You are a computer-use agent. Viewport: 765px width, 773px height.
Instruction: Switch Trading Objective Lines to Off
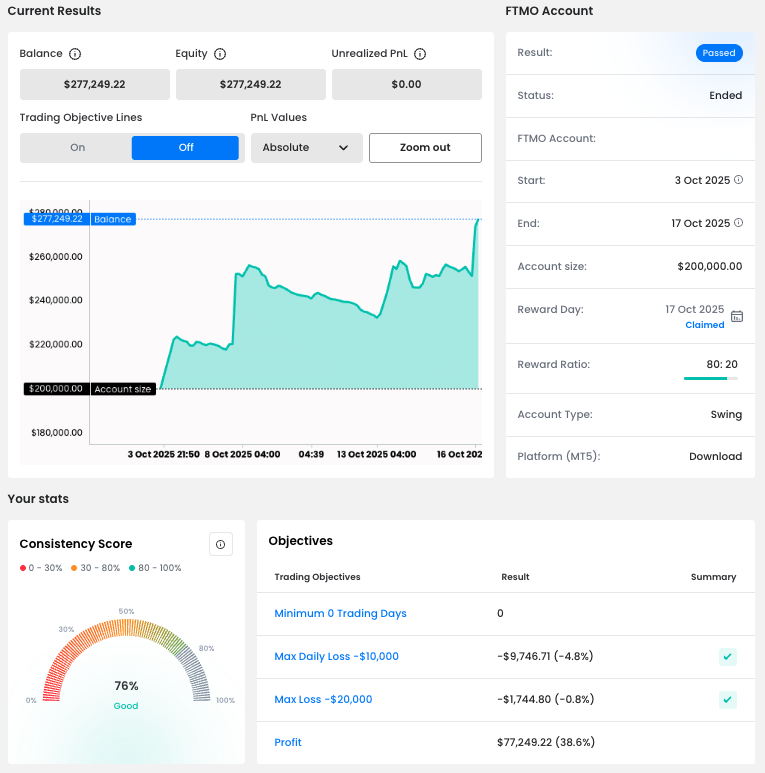pos(186,148)
